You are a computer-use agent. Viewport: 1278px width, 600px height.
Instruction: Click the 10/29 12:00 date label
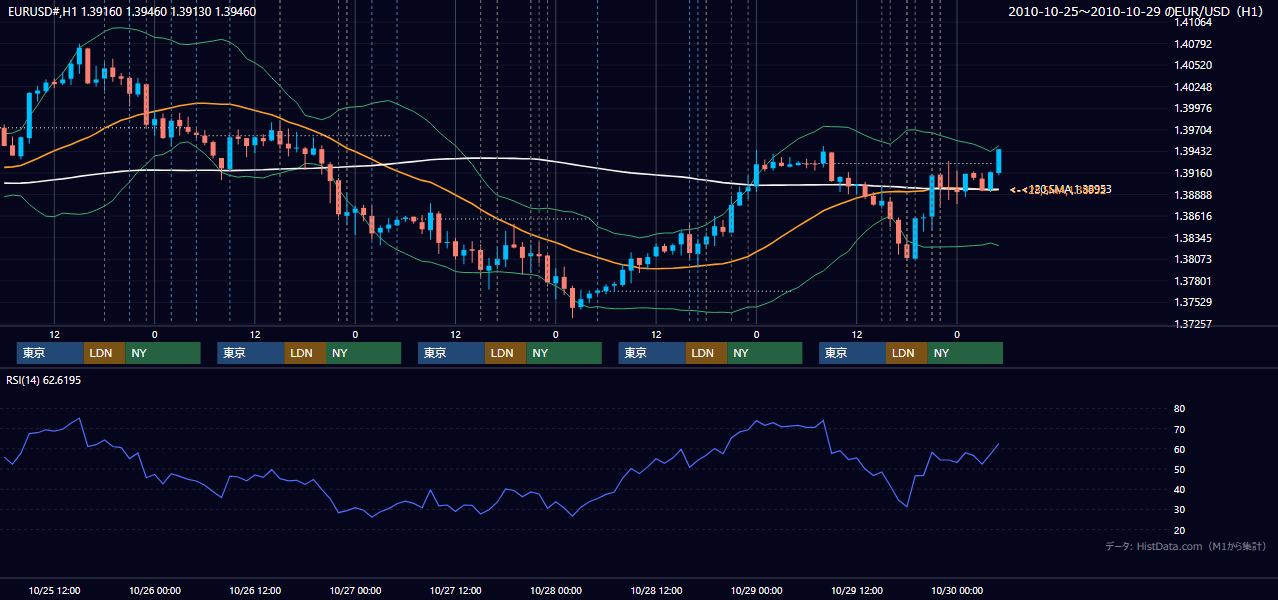click(856, 590)
